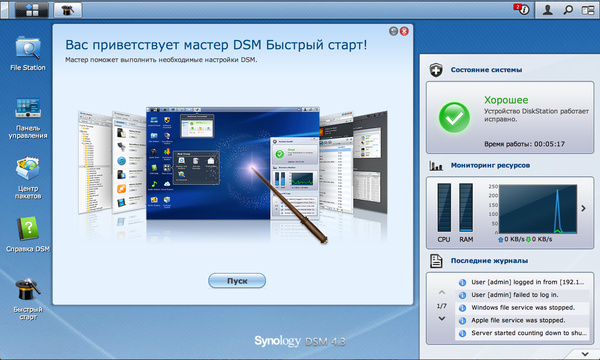Click 'Время работы: 00:05:17' text
The height and width of the screenshot is (360, 600).
[524, 144]
